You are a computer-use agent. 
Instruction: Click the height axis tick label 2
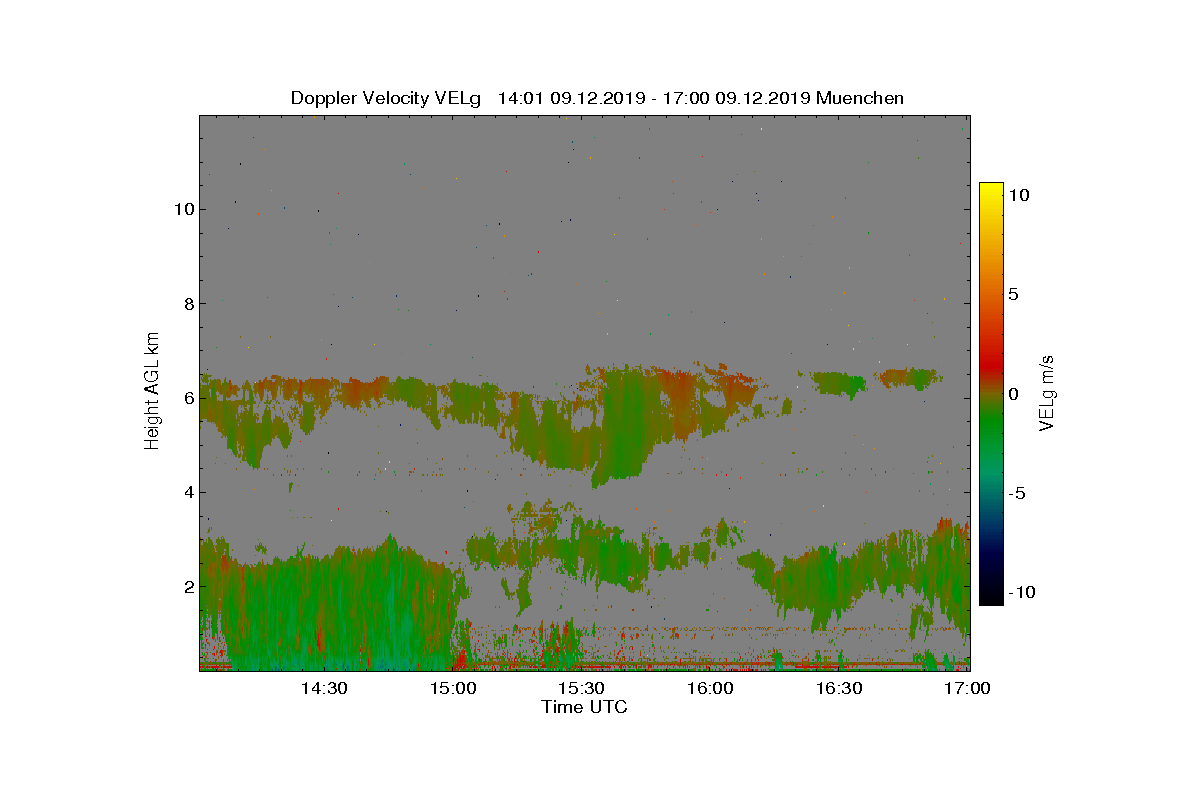[187, 586]
